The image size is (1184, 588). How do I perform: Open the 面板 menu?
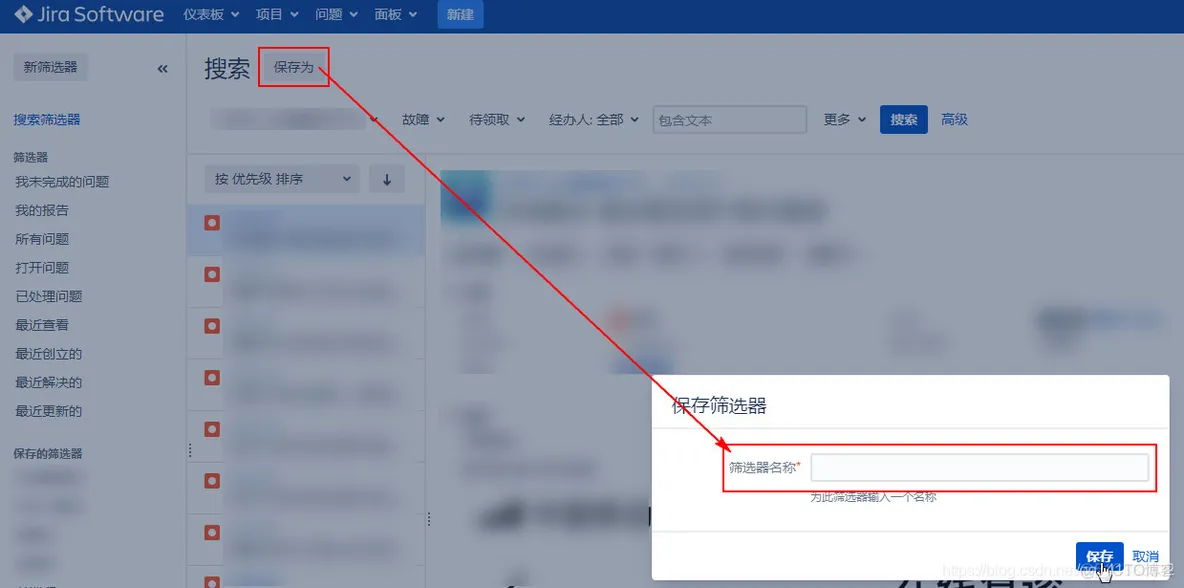[396, 14]
